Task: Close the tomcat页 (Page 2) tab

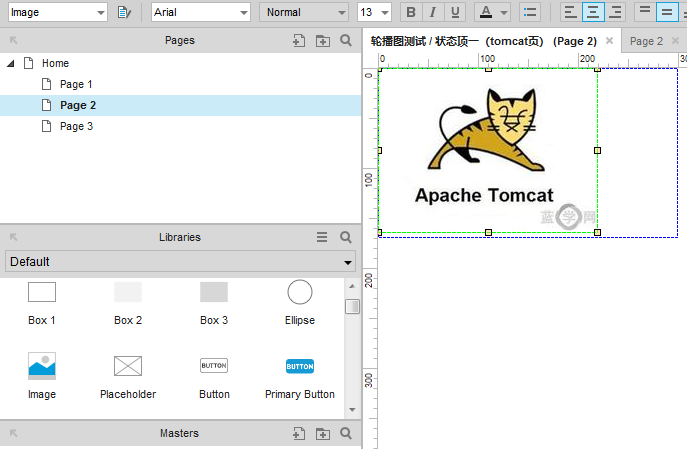Action: 609,41
